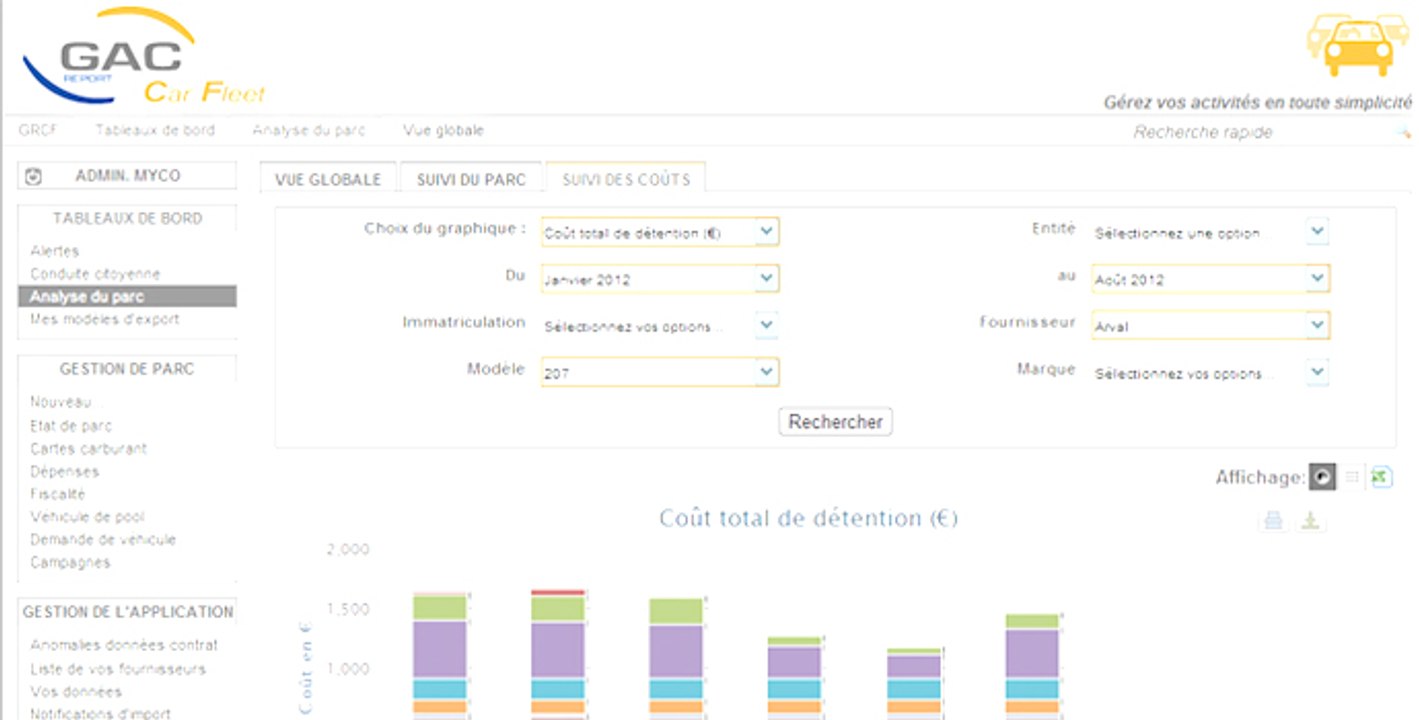Screen dimensions: 1419x720
Task: Click the yellow cars logo icon
Action: [x=1357, y=45]
